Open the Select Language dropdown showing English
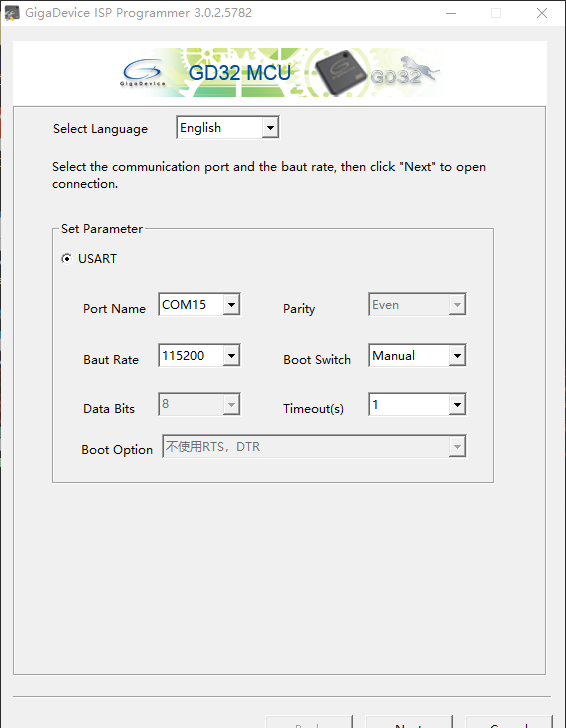This screenshot has width=566, height=728. click(228, 128)
